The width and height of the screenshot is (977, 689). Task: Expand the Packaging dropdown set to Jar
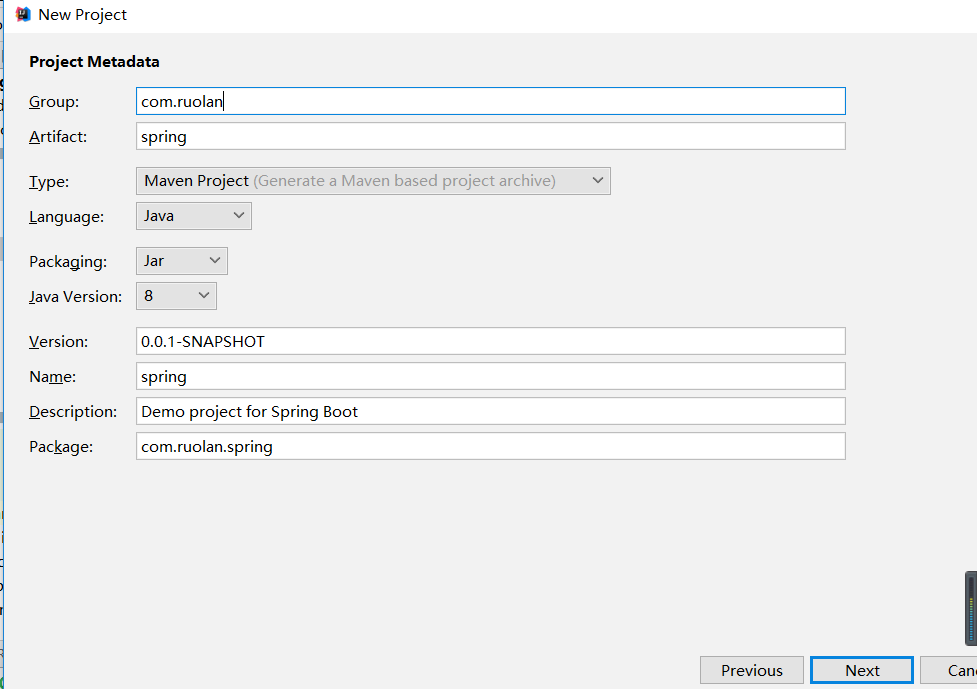(181, 260)
